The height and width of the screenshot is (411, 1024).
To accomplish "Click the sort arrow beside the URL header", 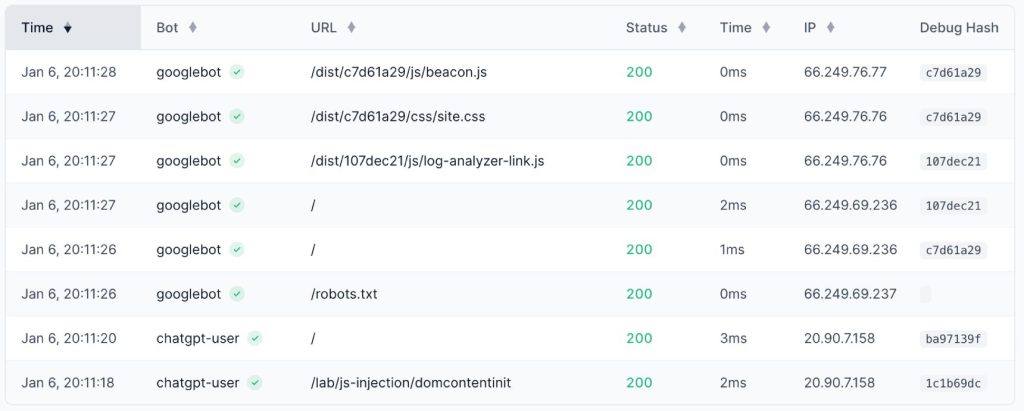I will (x=352, y=28).
